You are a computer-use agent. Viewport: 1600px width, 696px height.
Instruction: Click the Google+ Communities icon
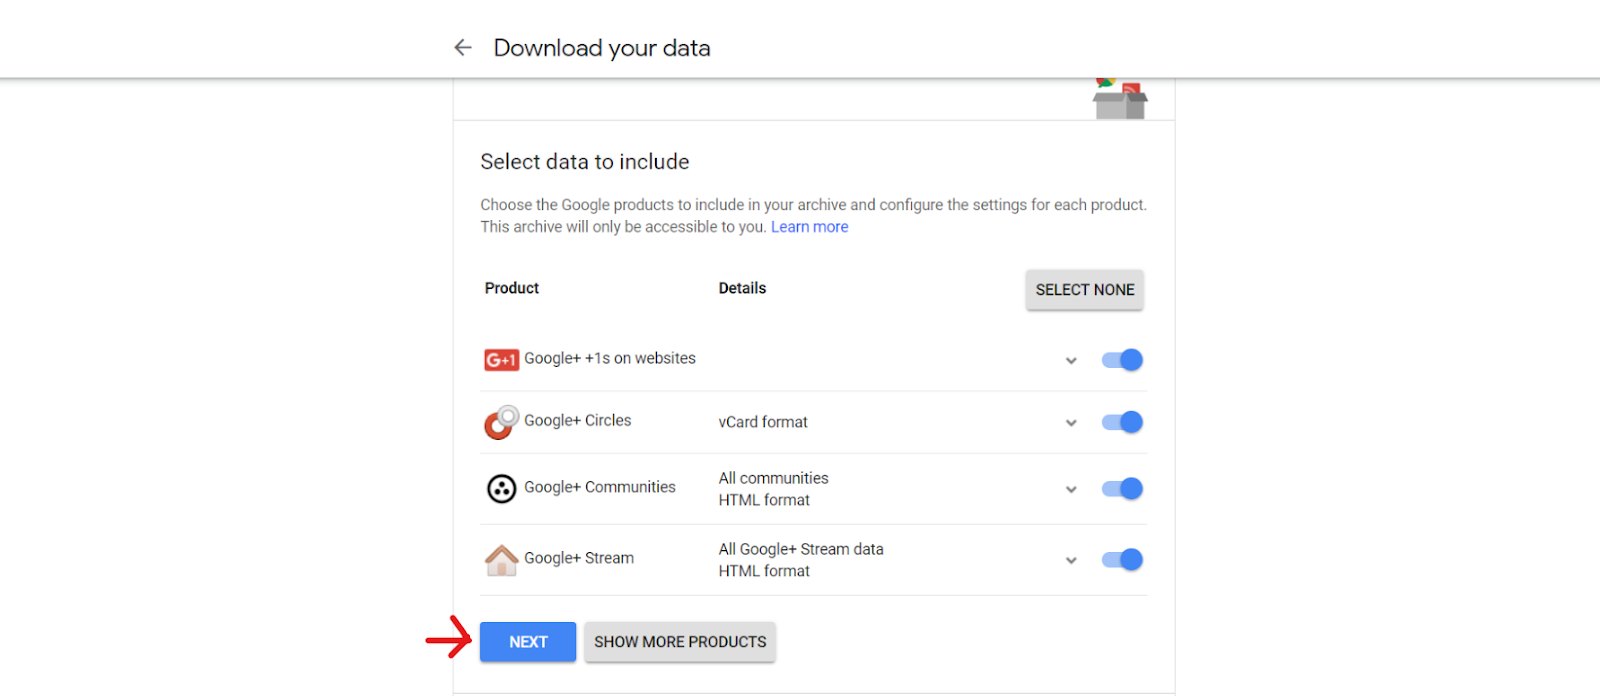[501, 488]
